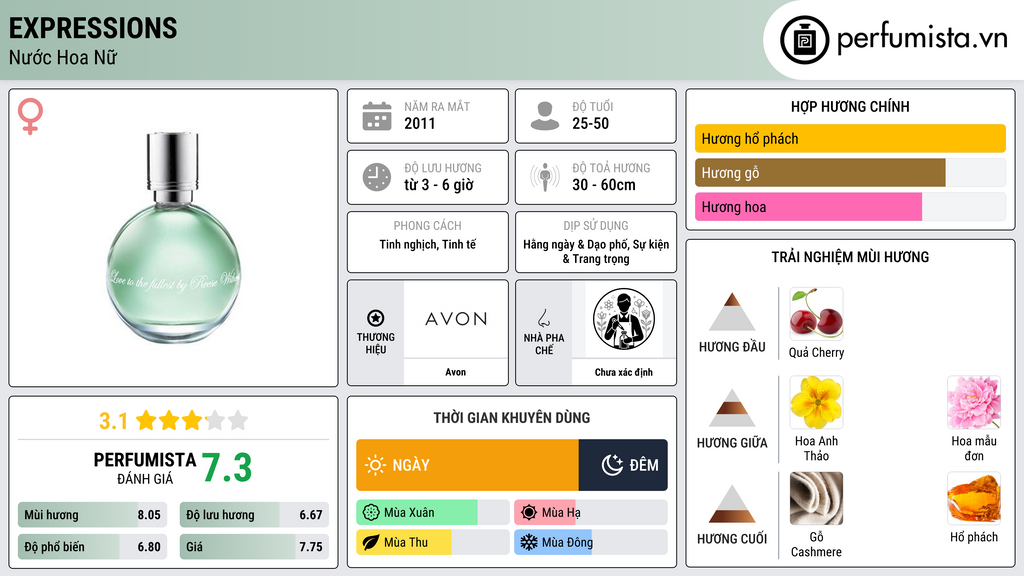Click the PERFUMISTA ĐÁNH GIÁ label

point(145,468)
